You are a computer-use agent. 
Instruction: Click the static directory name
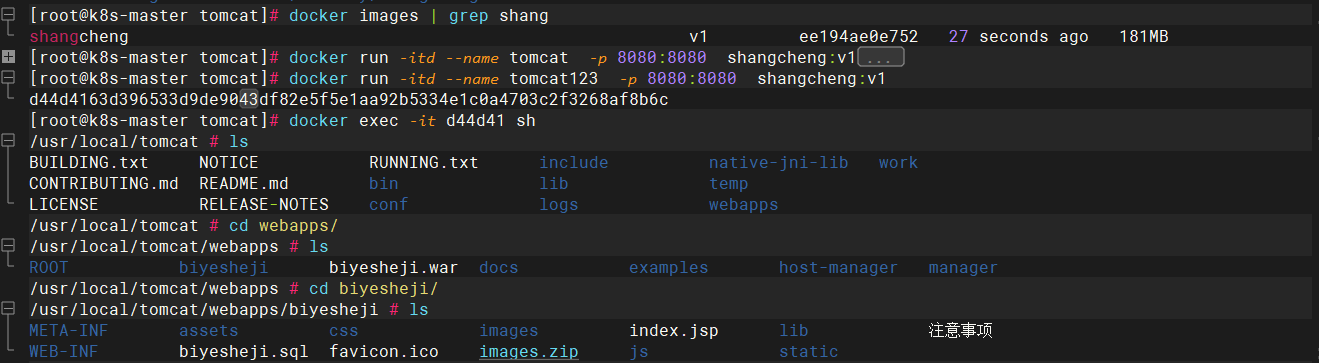coord(809,352)
